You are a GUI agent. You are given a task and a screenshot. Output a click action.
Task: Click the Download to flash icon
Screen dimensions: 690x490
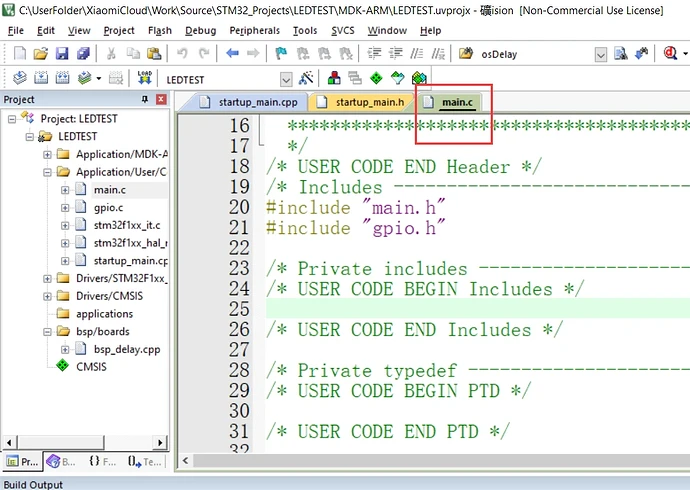(144, 78)
